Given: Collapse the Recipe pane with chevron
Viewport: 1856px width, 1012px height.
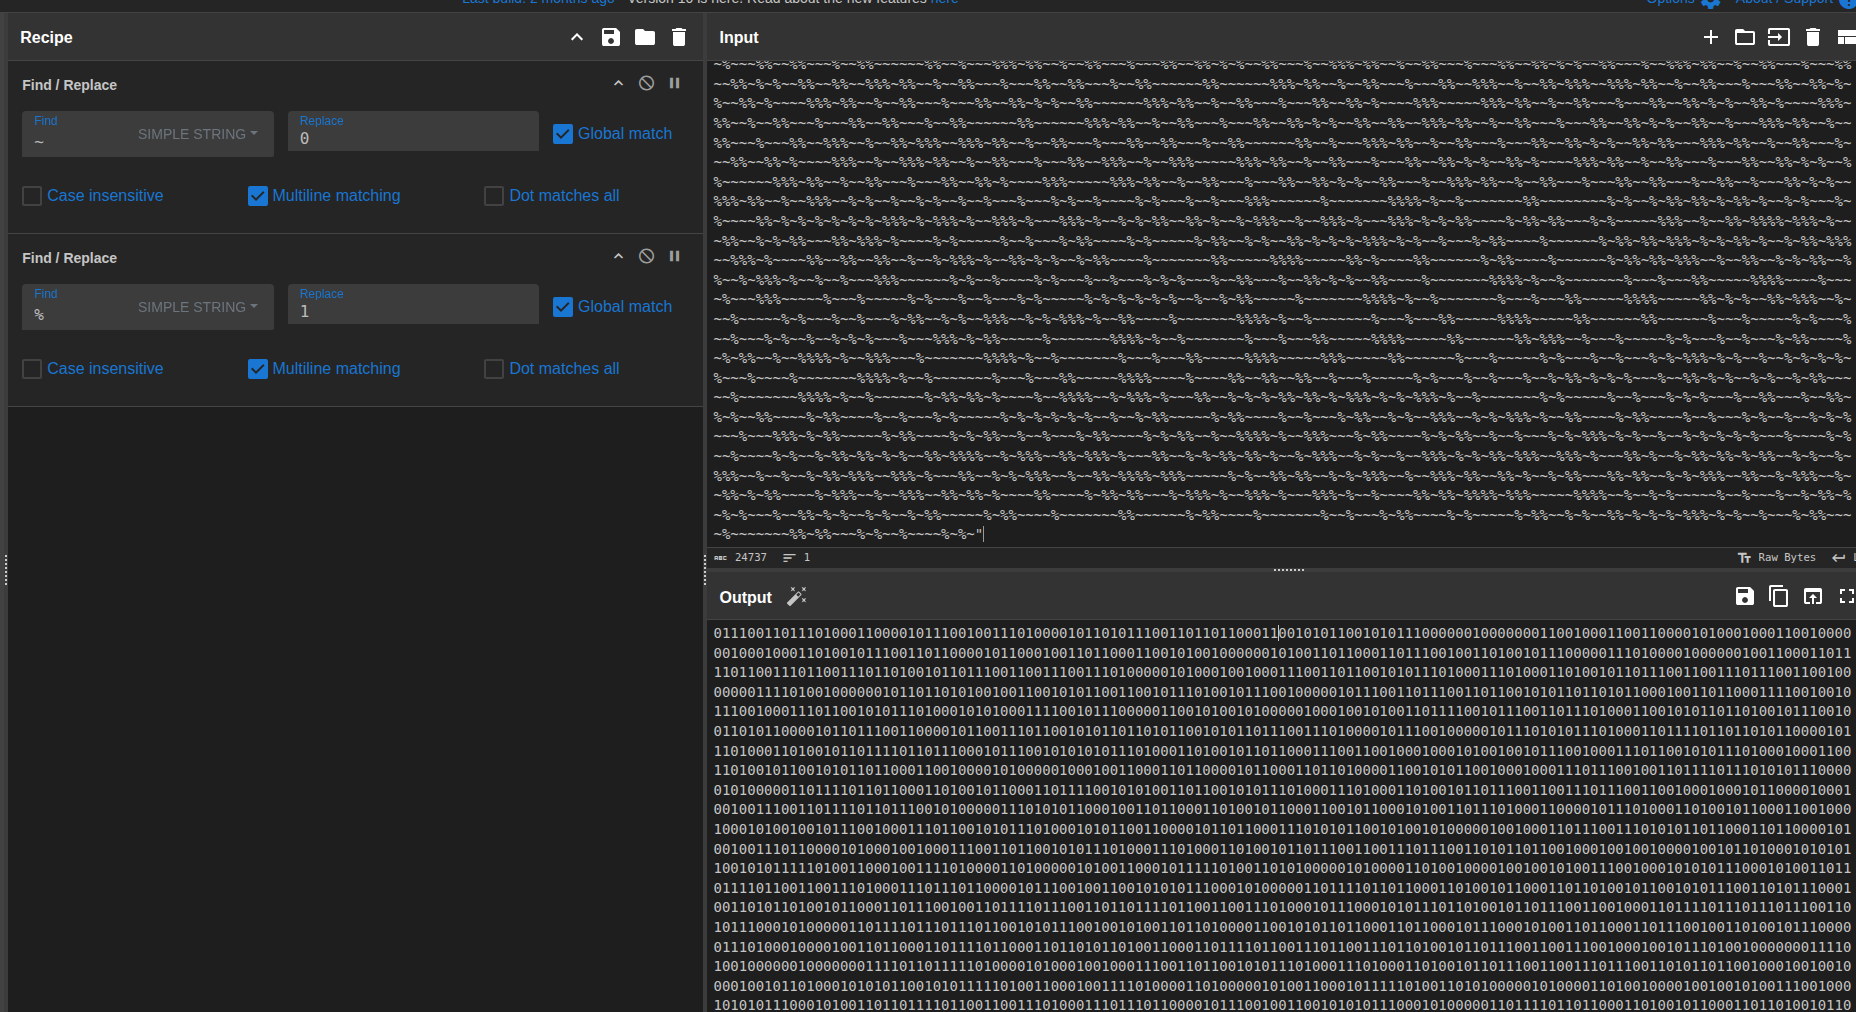Looking at the screenshot, I should 577,37.
